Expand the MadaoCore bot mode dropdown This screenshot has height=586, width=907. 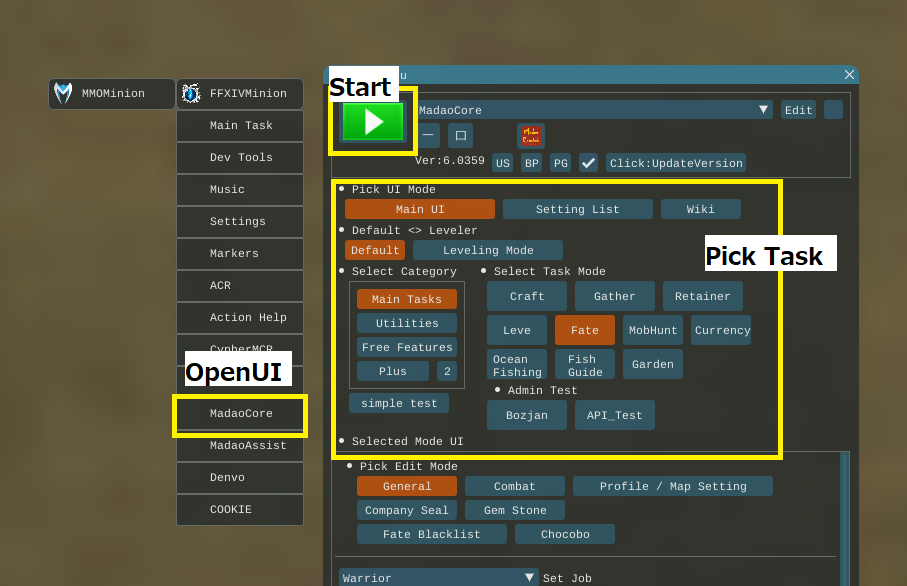pos(764,110)
